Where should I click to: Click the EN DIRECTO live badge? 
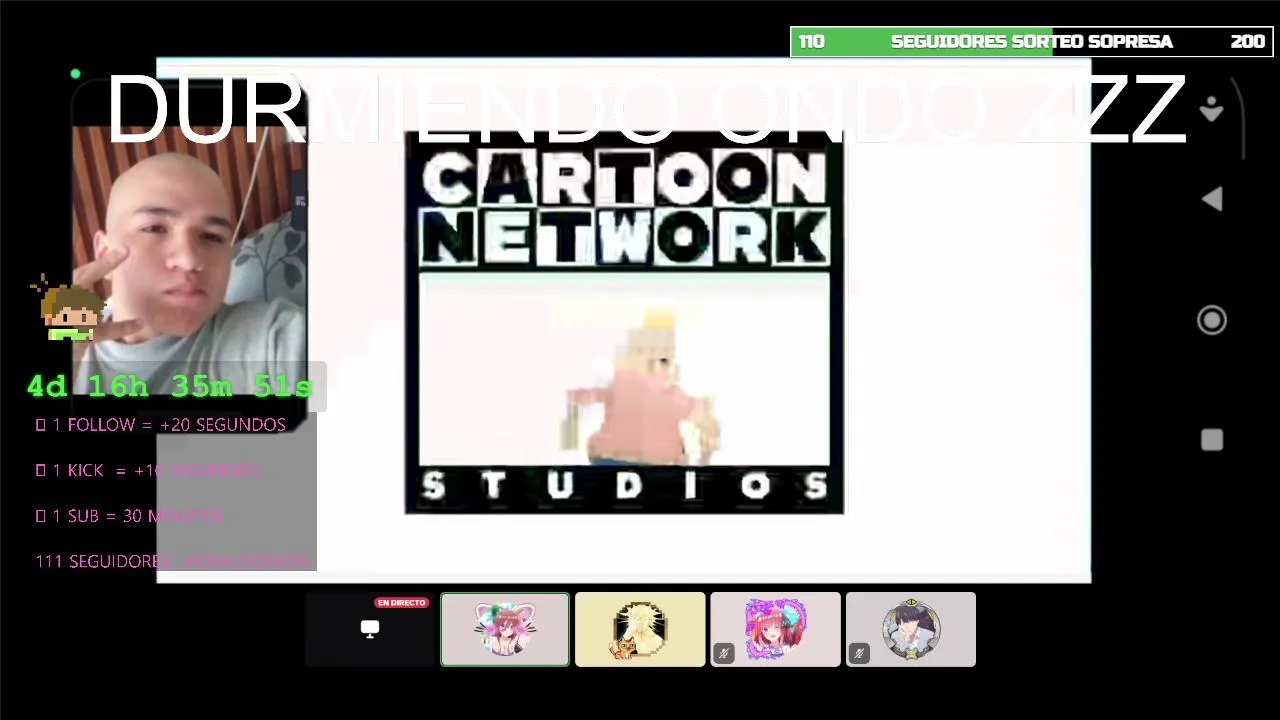click(x=402, y=603)
